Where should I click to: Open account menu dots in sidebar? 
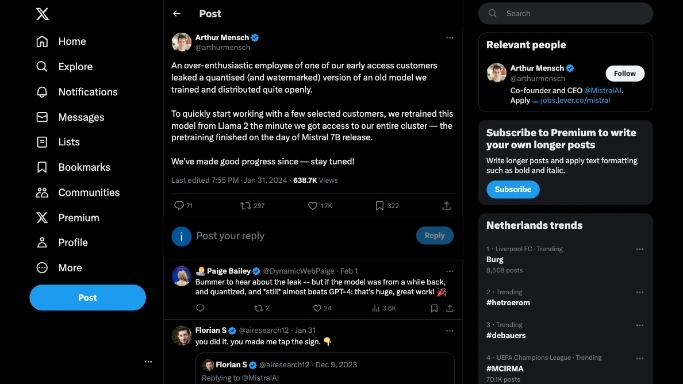click(x=148, y=362)
